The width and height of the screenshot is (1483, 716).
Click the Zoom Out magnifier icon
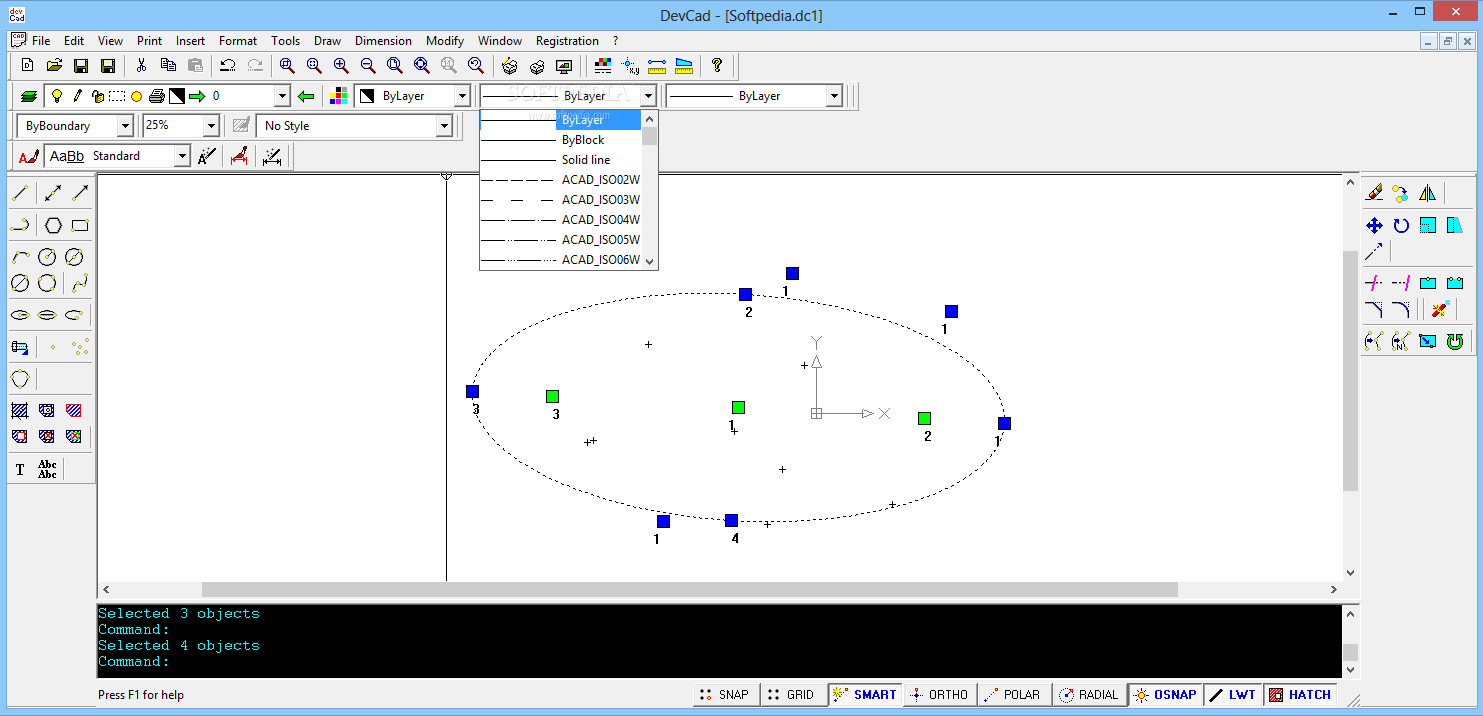click(368, 66)
